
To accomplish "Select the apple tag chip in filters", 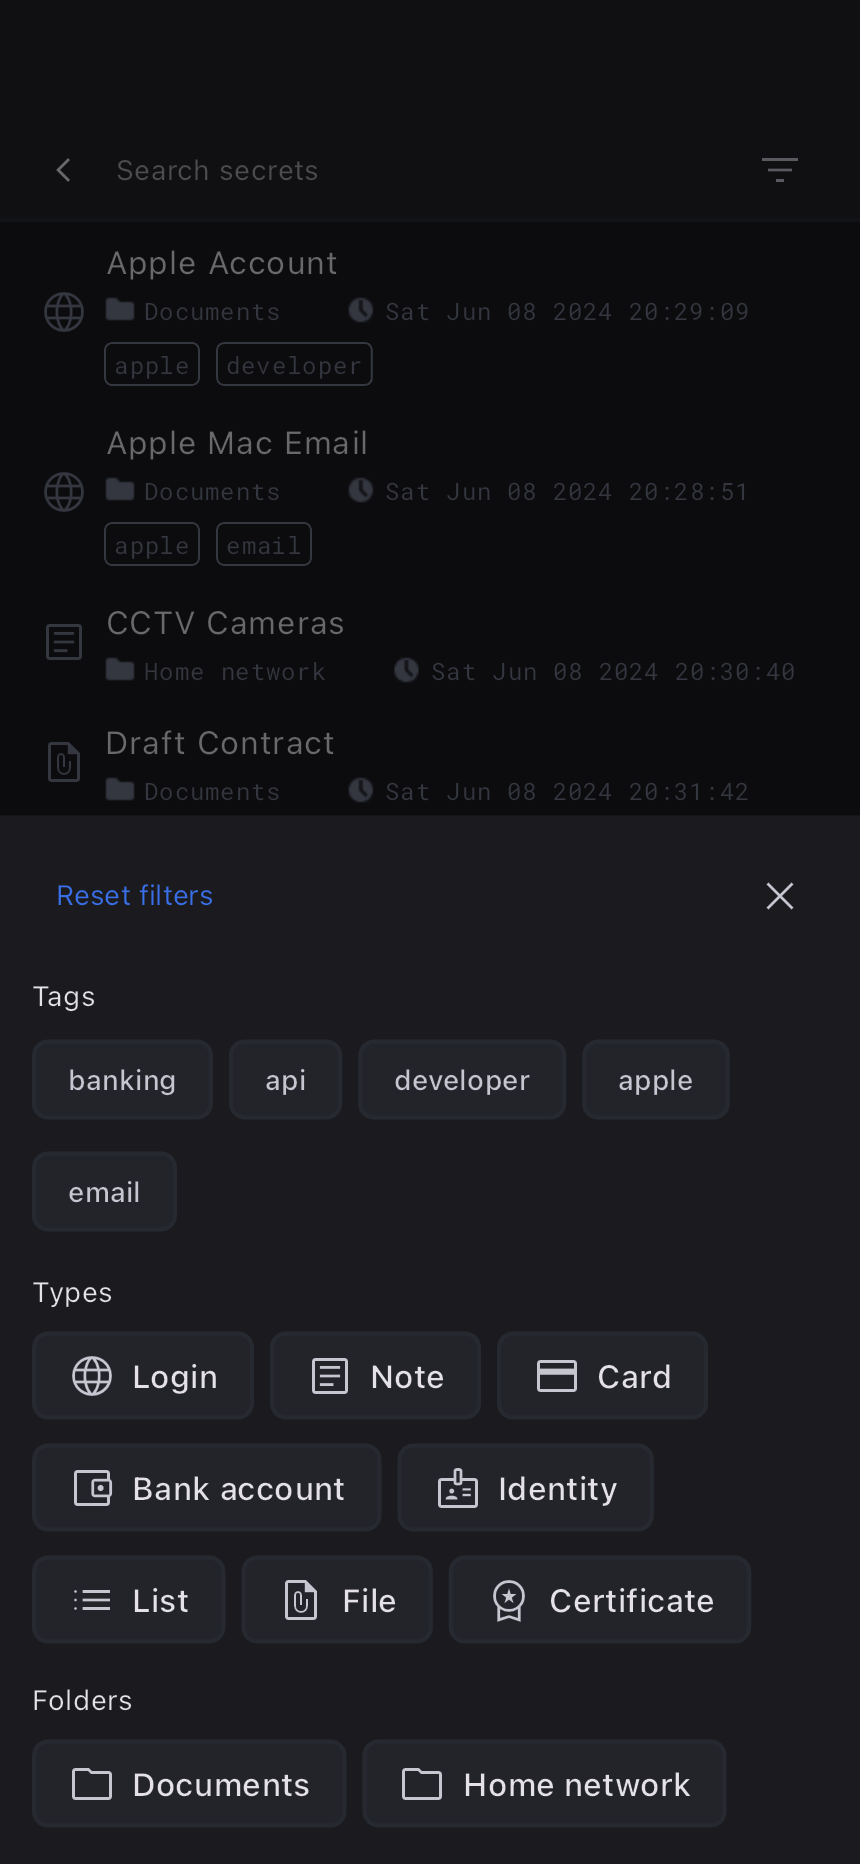I will point(655,1080).
